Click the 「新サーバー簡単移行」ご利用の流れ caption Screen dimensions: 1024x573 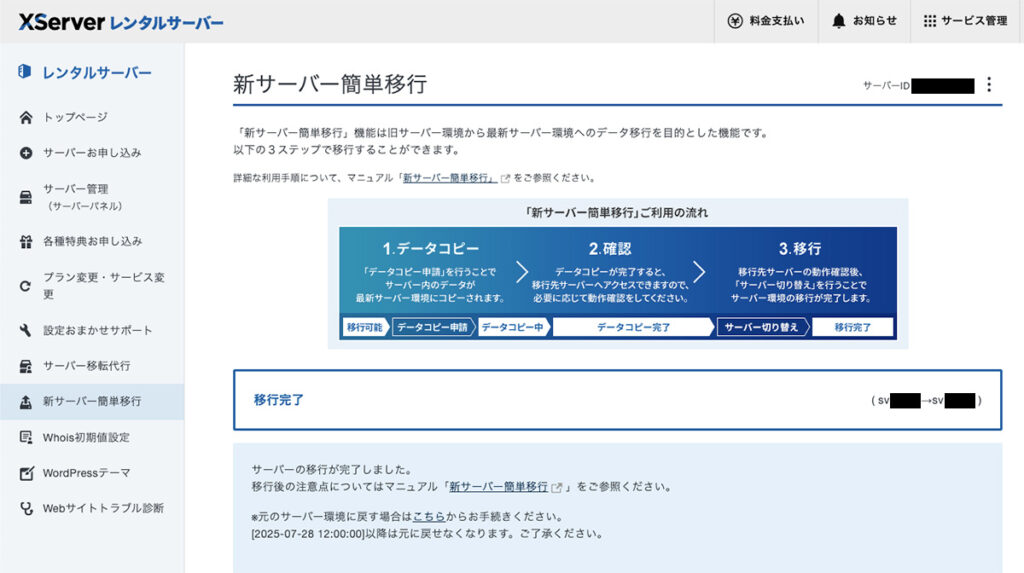616,213
